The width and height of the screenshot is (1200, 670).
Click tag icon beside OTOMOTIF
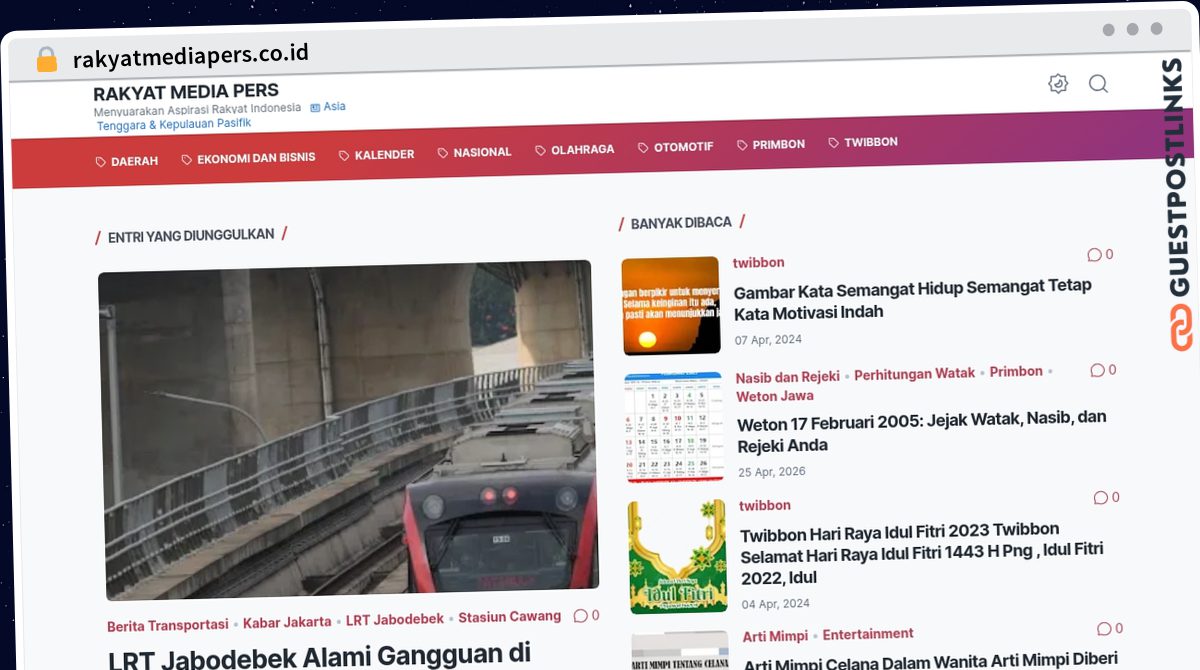[x=644, y=148]
